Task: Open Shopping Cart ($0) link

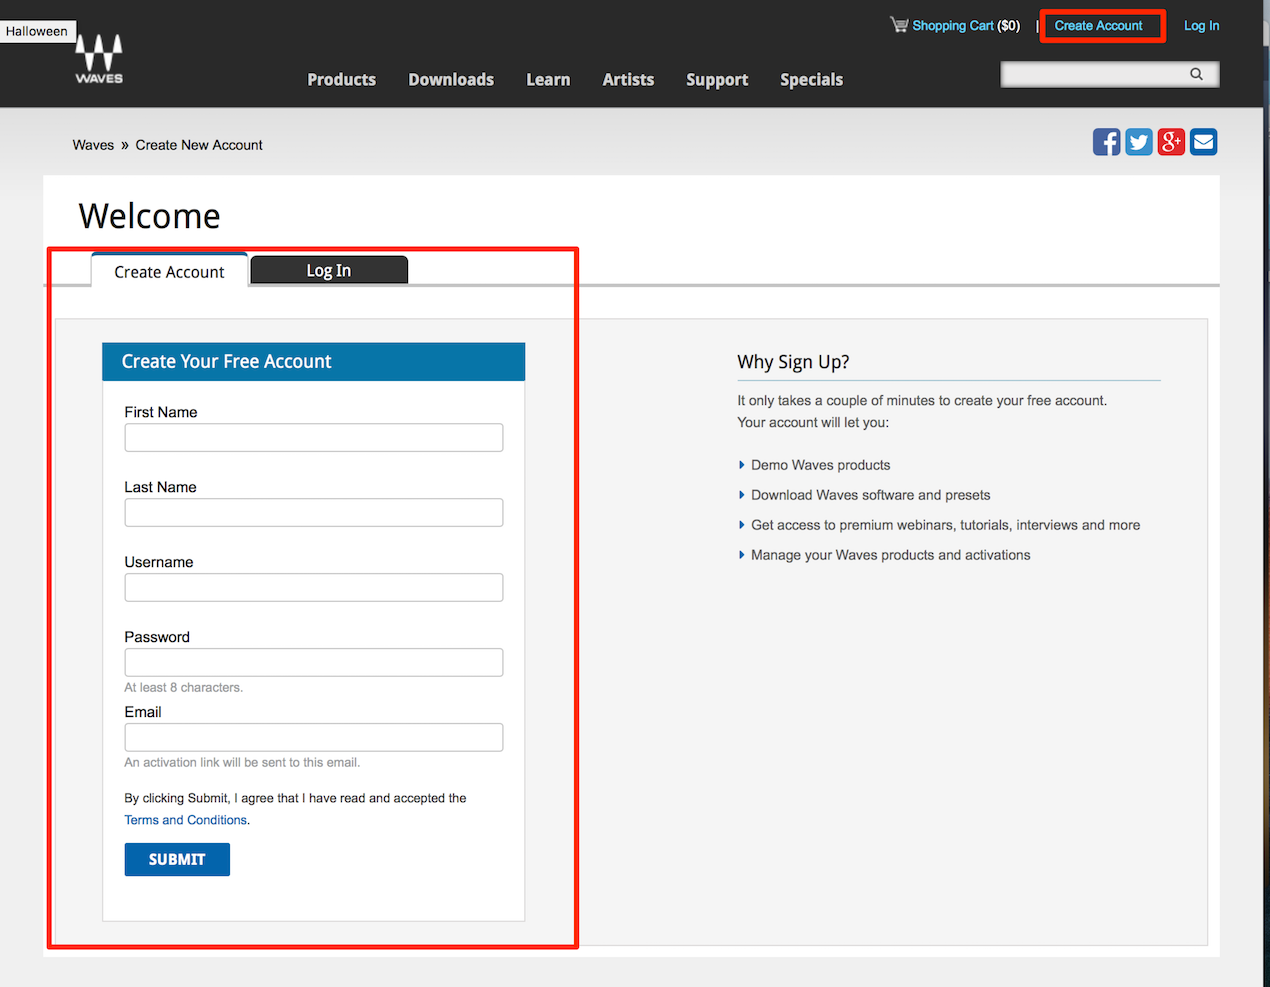Action: [966, 26]
